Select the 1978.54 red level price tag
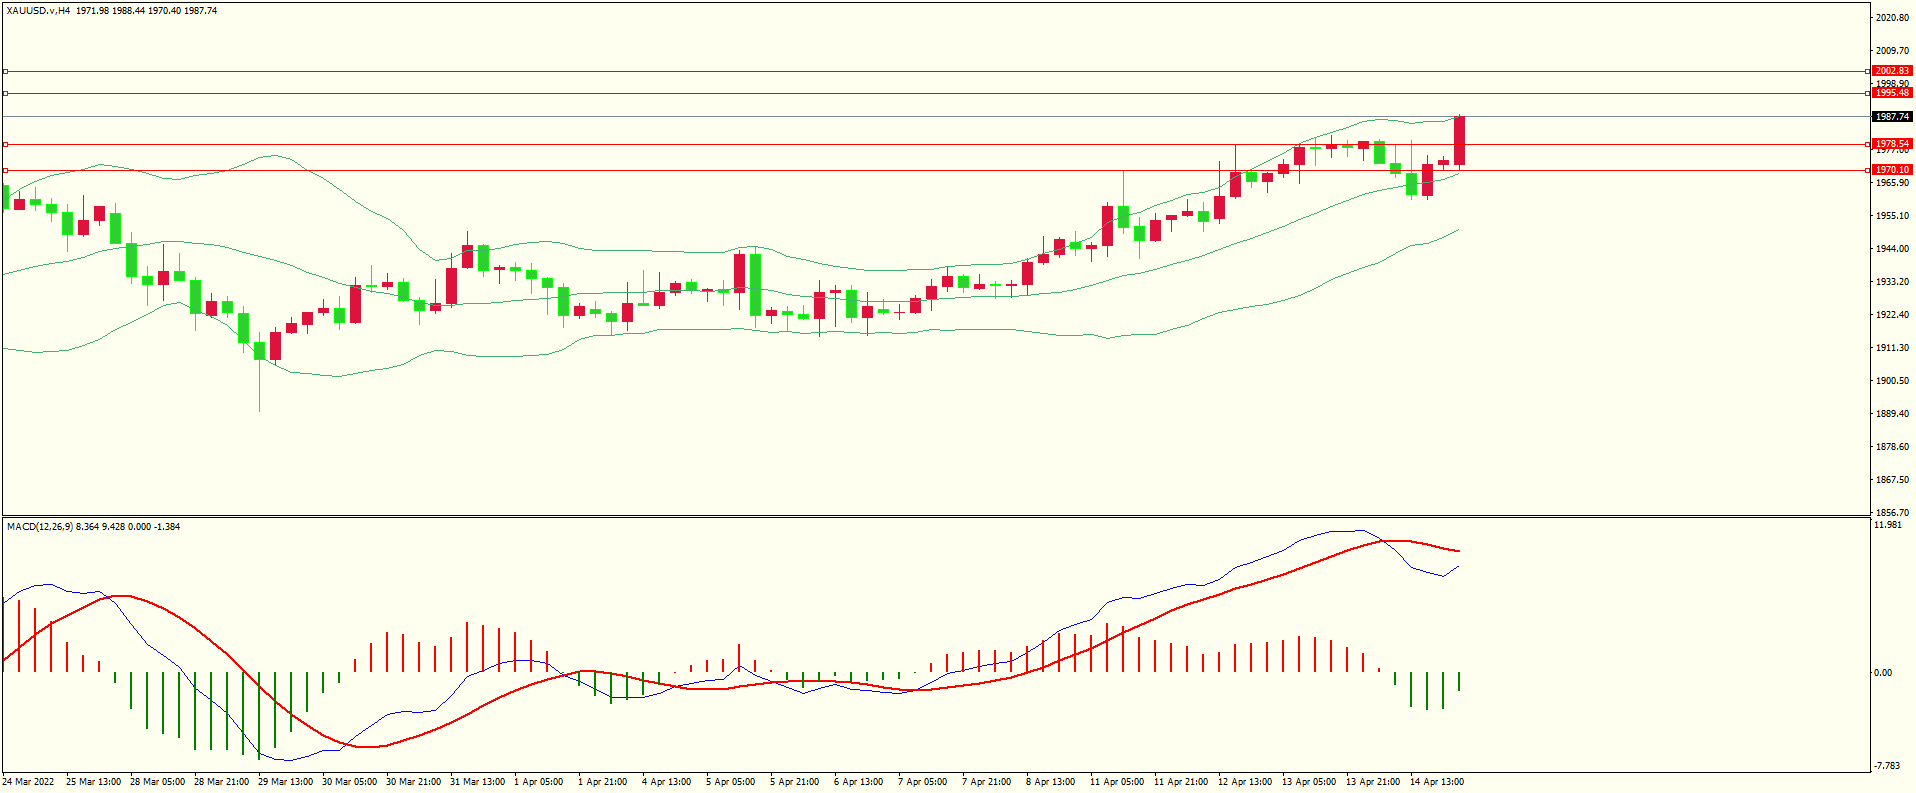This screenshot has height=793, width=1916. tap(1892, 144)
